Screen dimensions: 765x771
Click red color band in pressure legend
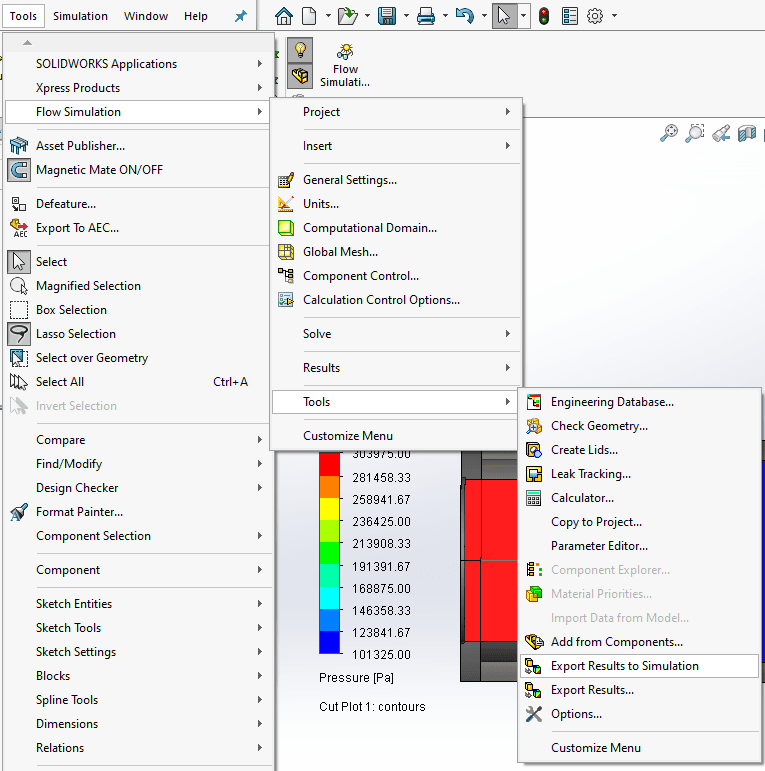click(x=329, y=464)
